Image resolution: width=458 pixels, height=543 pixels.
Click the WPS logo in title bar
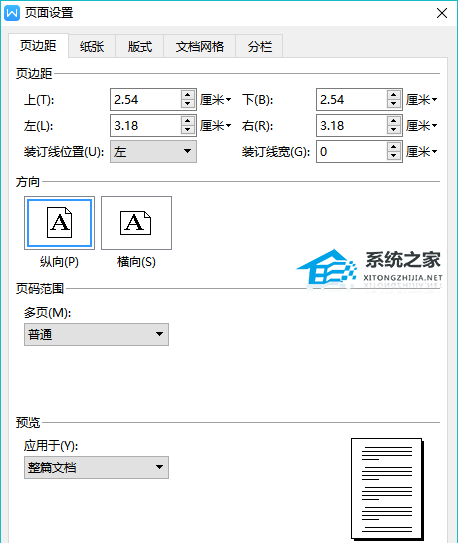(x=12, y=13)
